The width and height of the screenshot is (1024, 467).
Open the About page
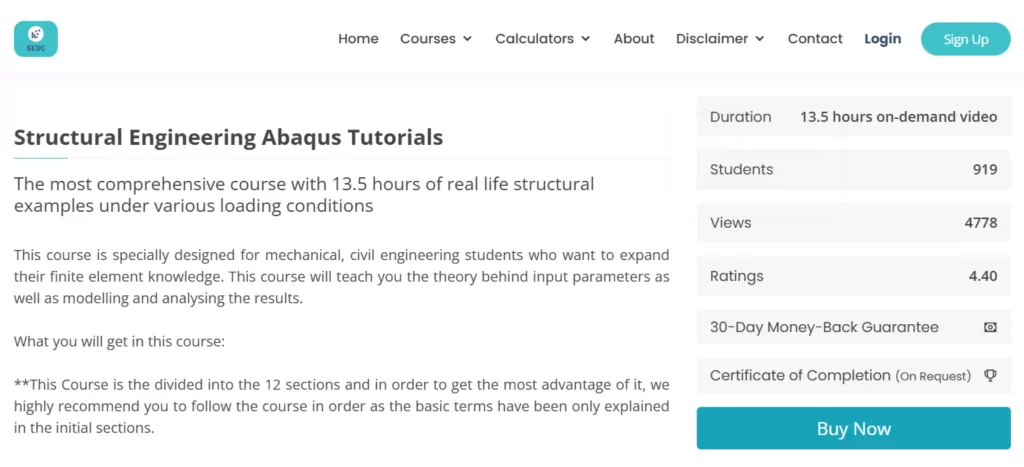pyautogui.click(x=634, y=39)
